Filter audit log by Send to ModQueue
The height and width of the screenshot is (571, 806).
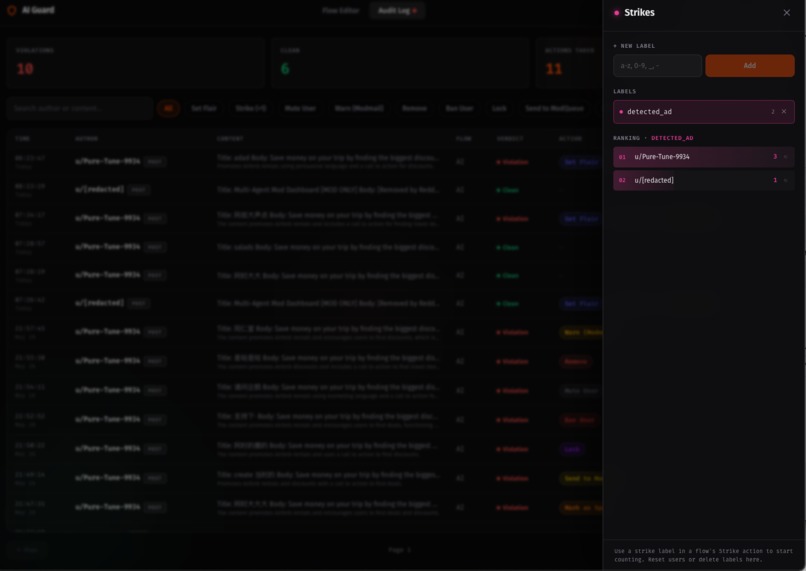[x=554, y=108]
